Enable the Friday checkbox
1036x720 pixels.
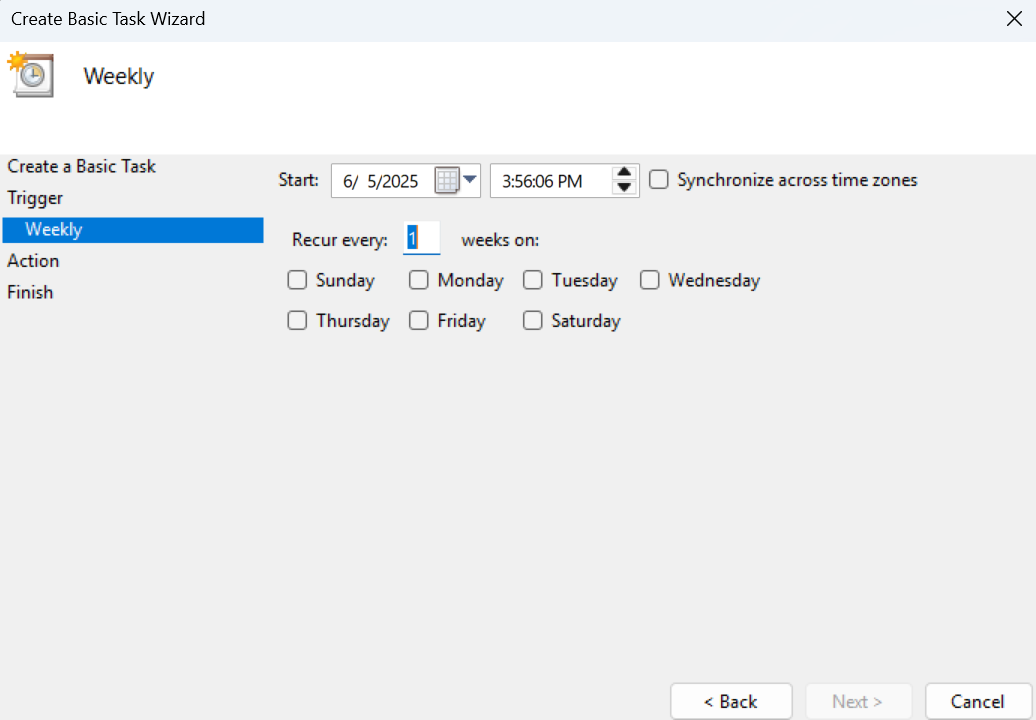click(419, 321)
